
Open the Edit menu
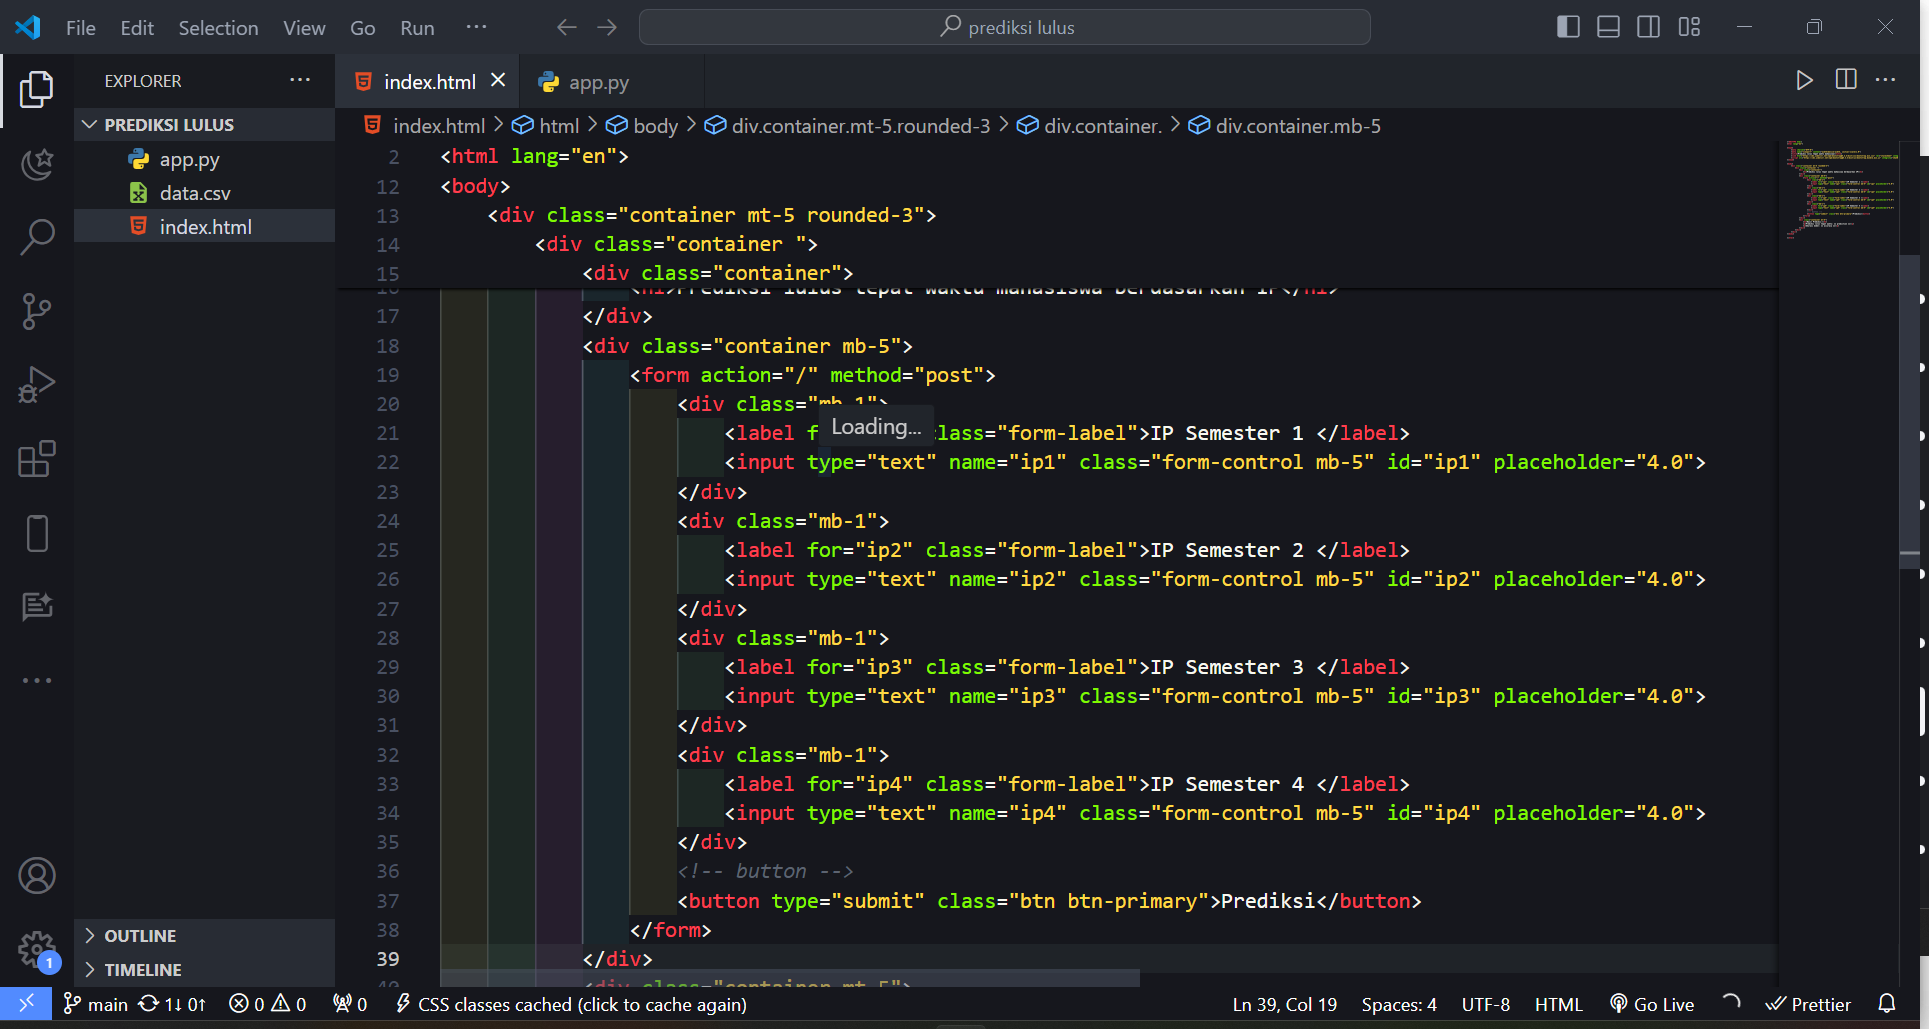point(137,28)
